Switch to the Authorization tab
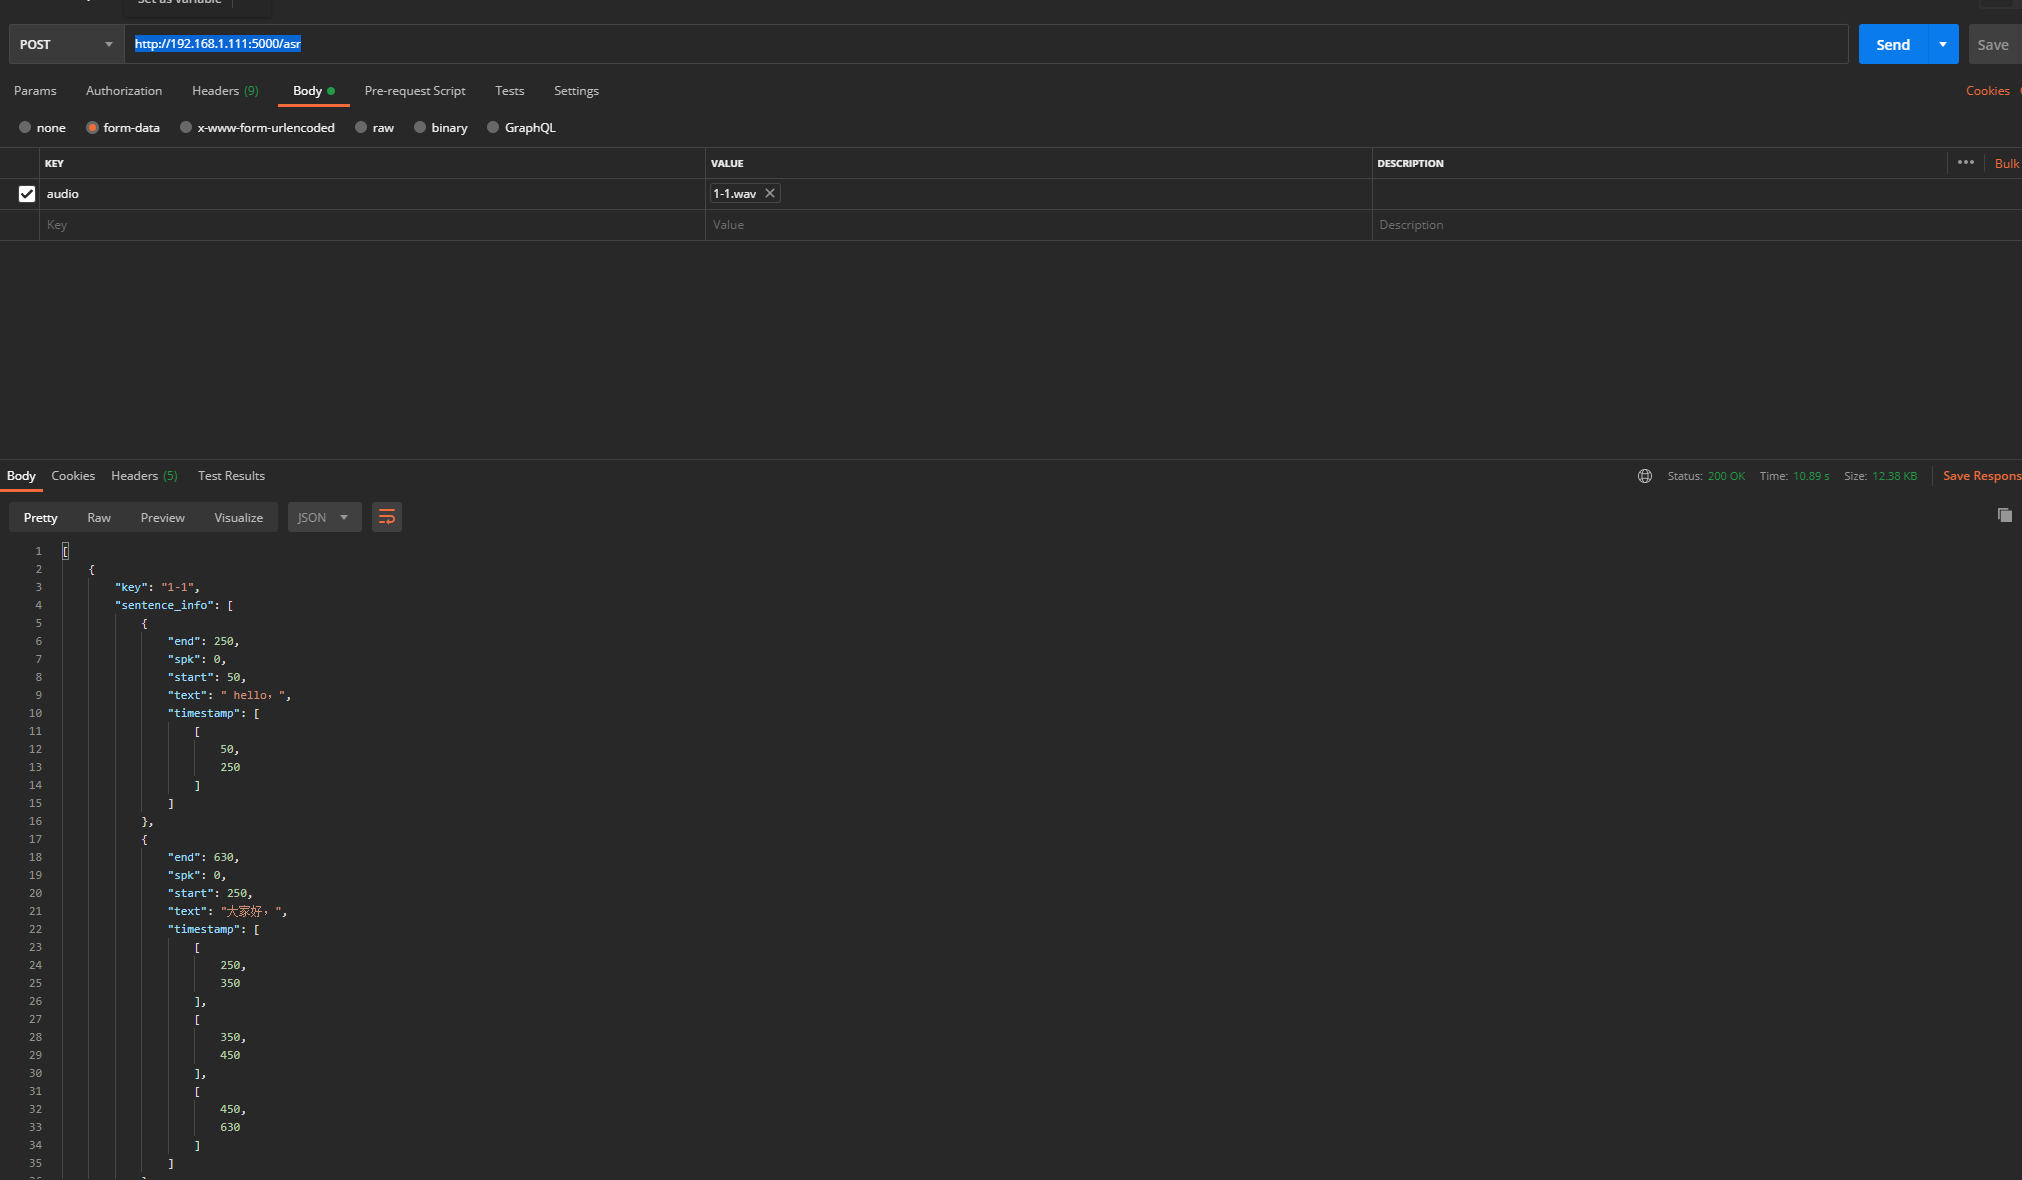This screenshot has height=1180, width=2022. pyautogui.click(x=124, y=90)
